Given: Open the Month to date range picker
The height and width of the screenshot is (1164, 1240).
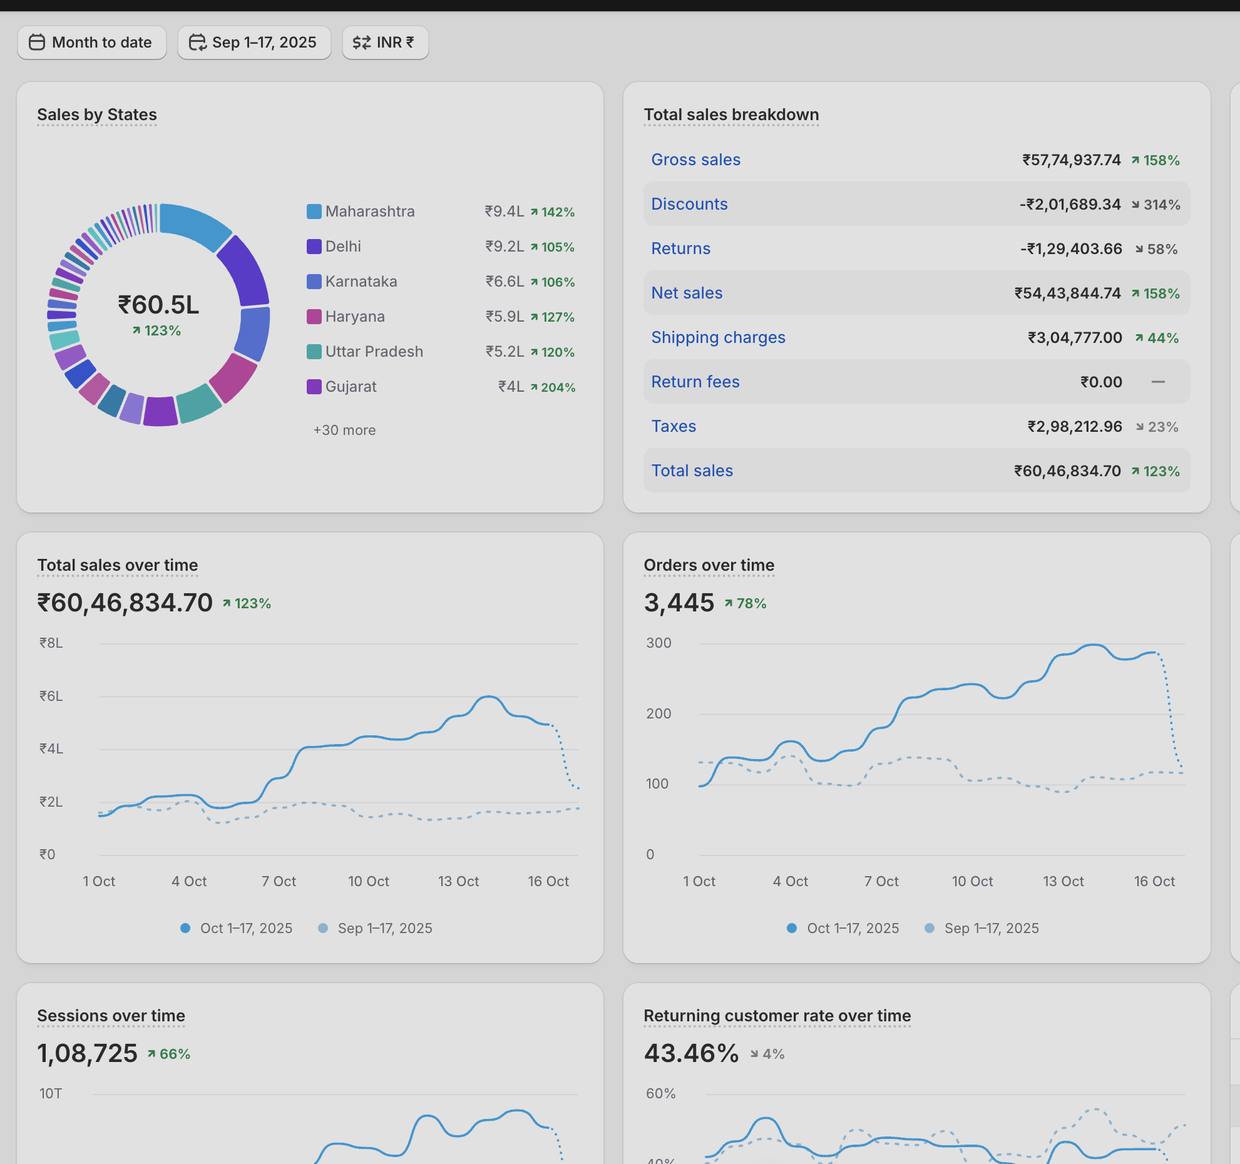Looking at the screenshot, I should [92, 43].
